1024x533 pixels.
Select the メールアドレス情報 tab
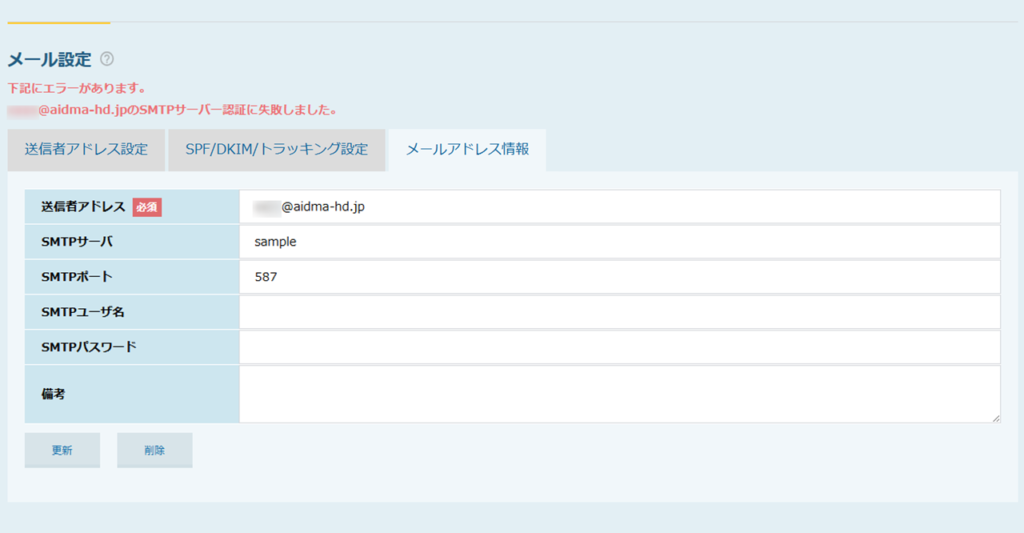pos(467,150)
